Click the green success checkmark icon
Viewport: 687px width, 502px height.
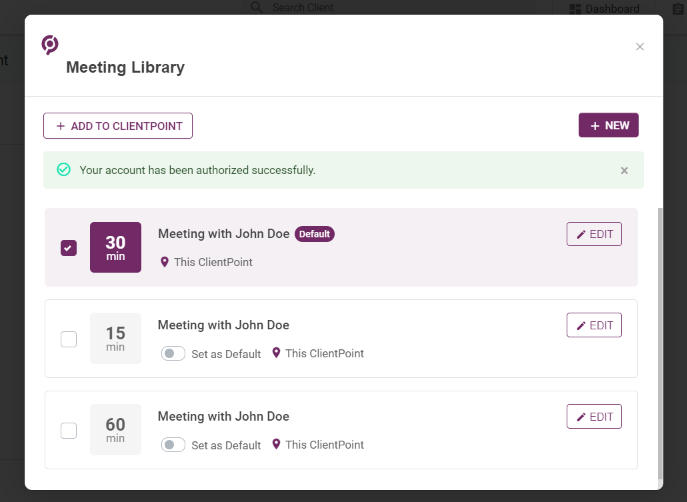coord(64,170)
